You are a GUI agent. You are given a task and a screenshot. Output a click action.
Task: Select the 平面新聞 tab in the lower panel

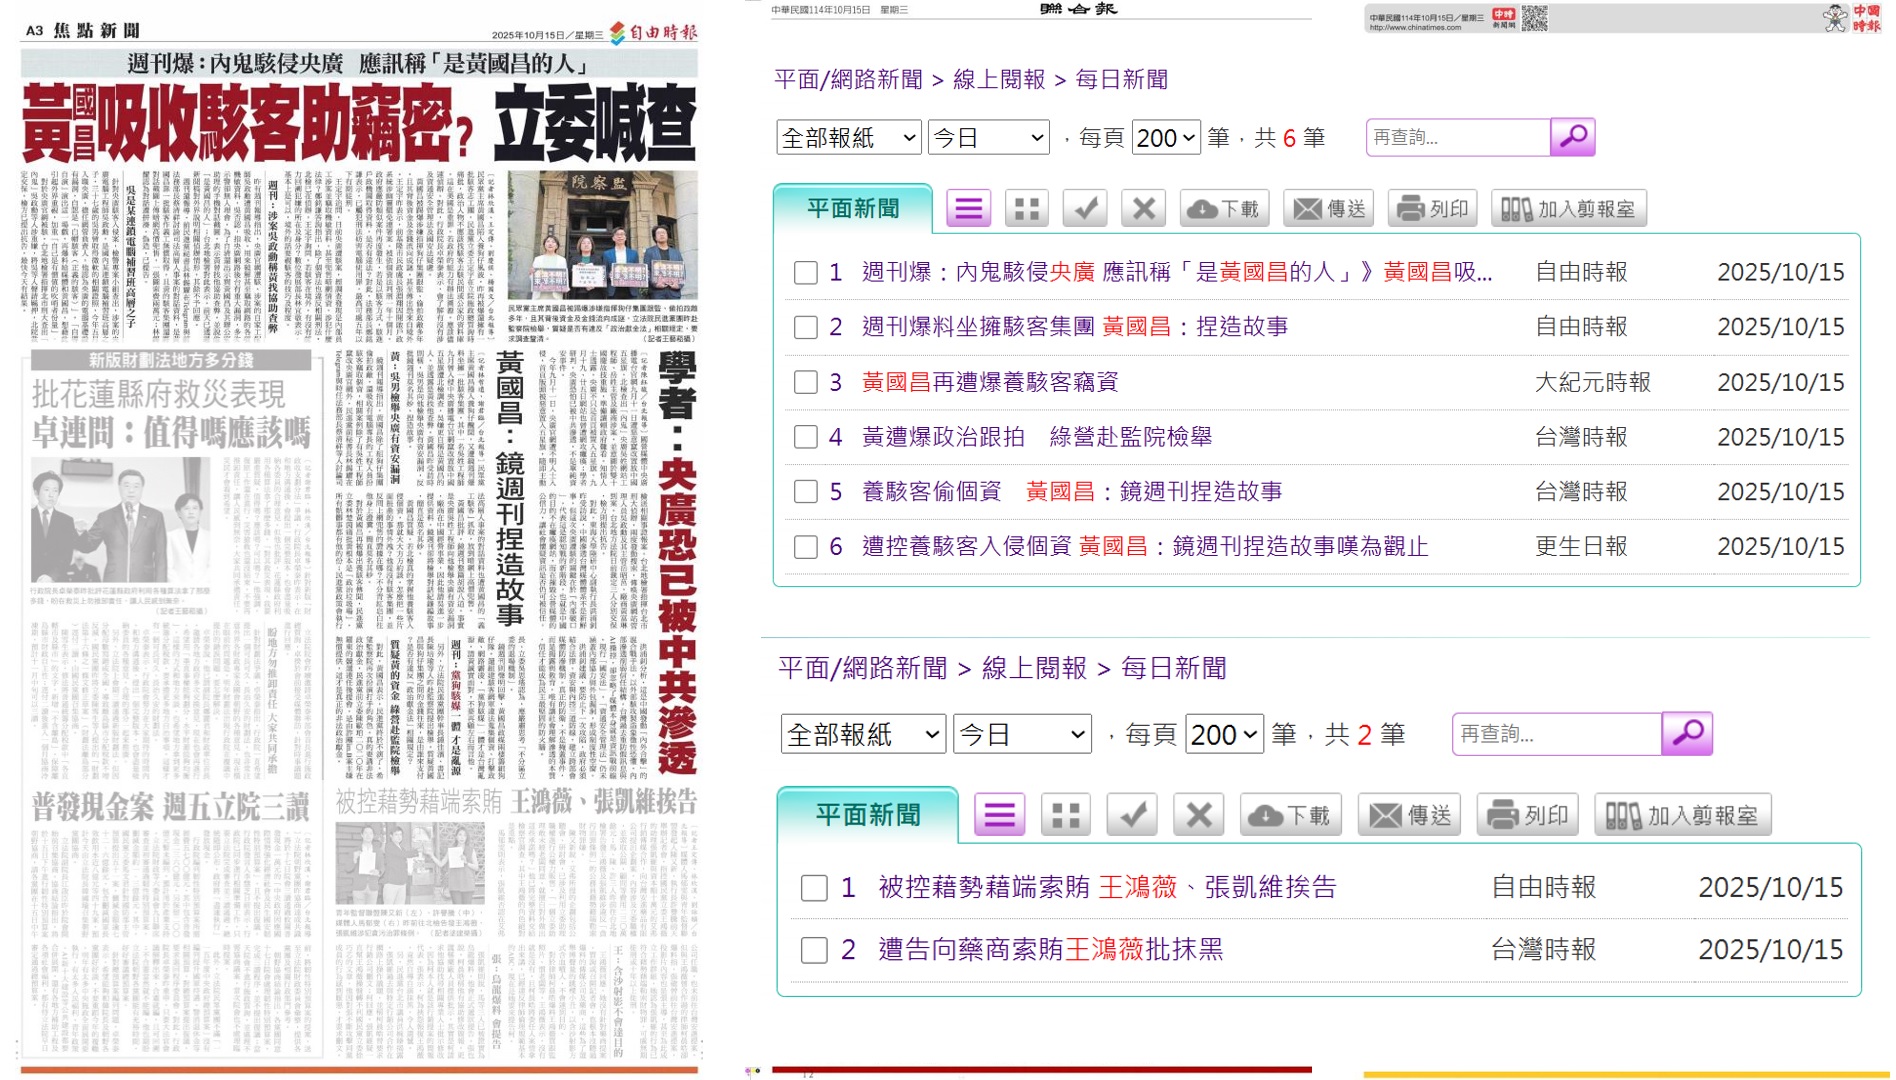[868, 815]
